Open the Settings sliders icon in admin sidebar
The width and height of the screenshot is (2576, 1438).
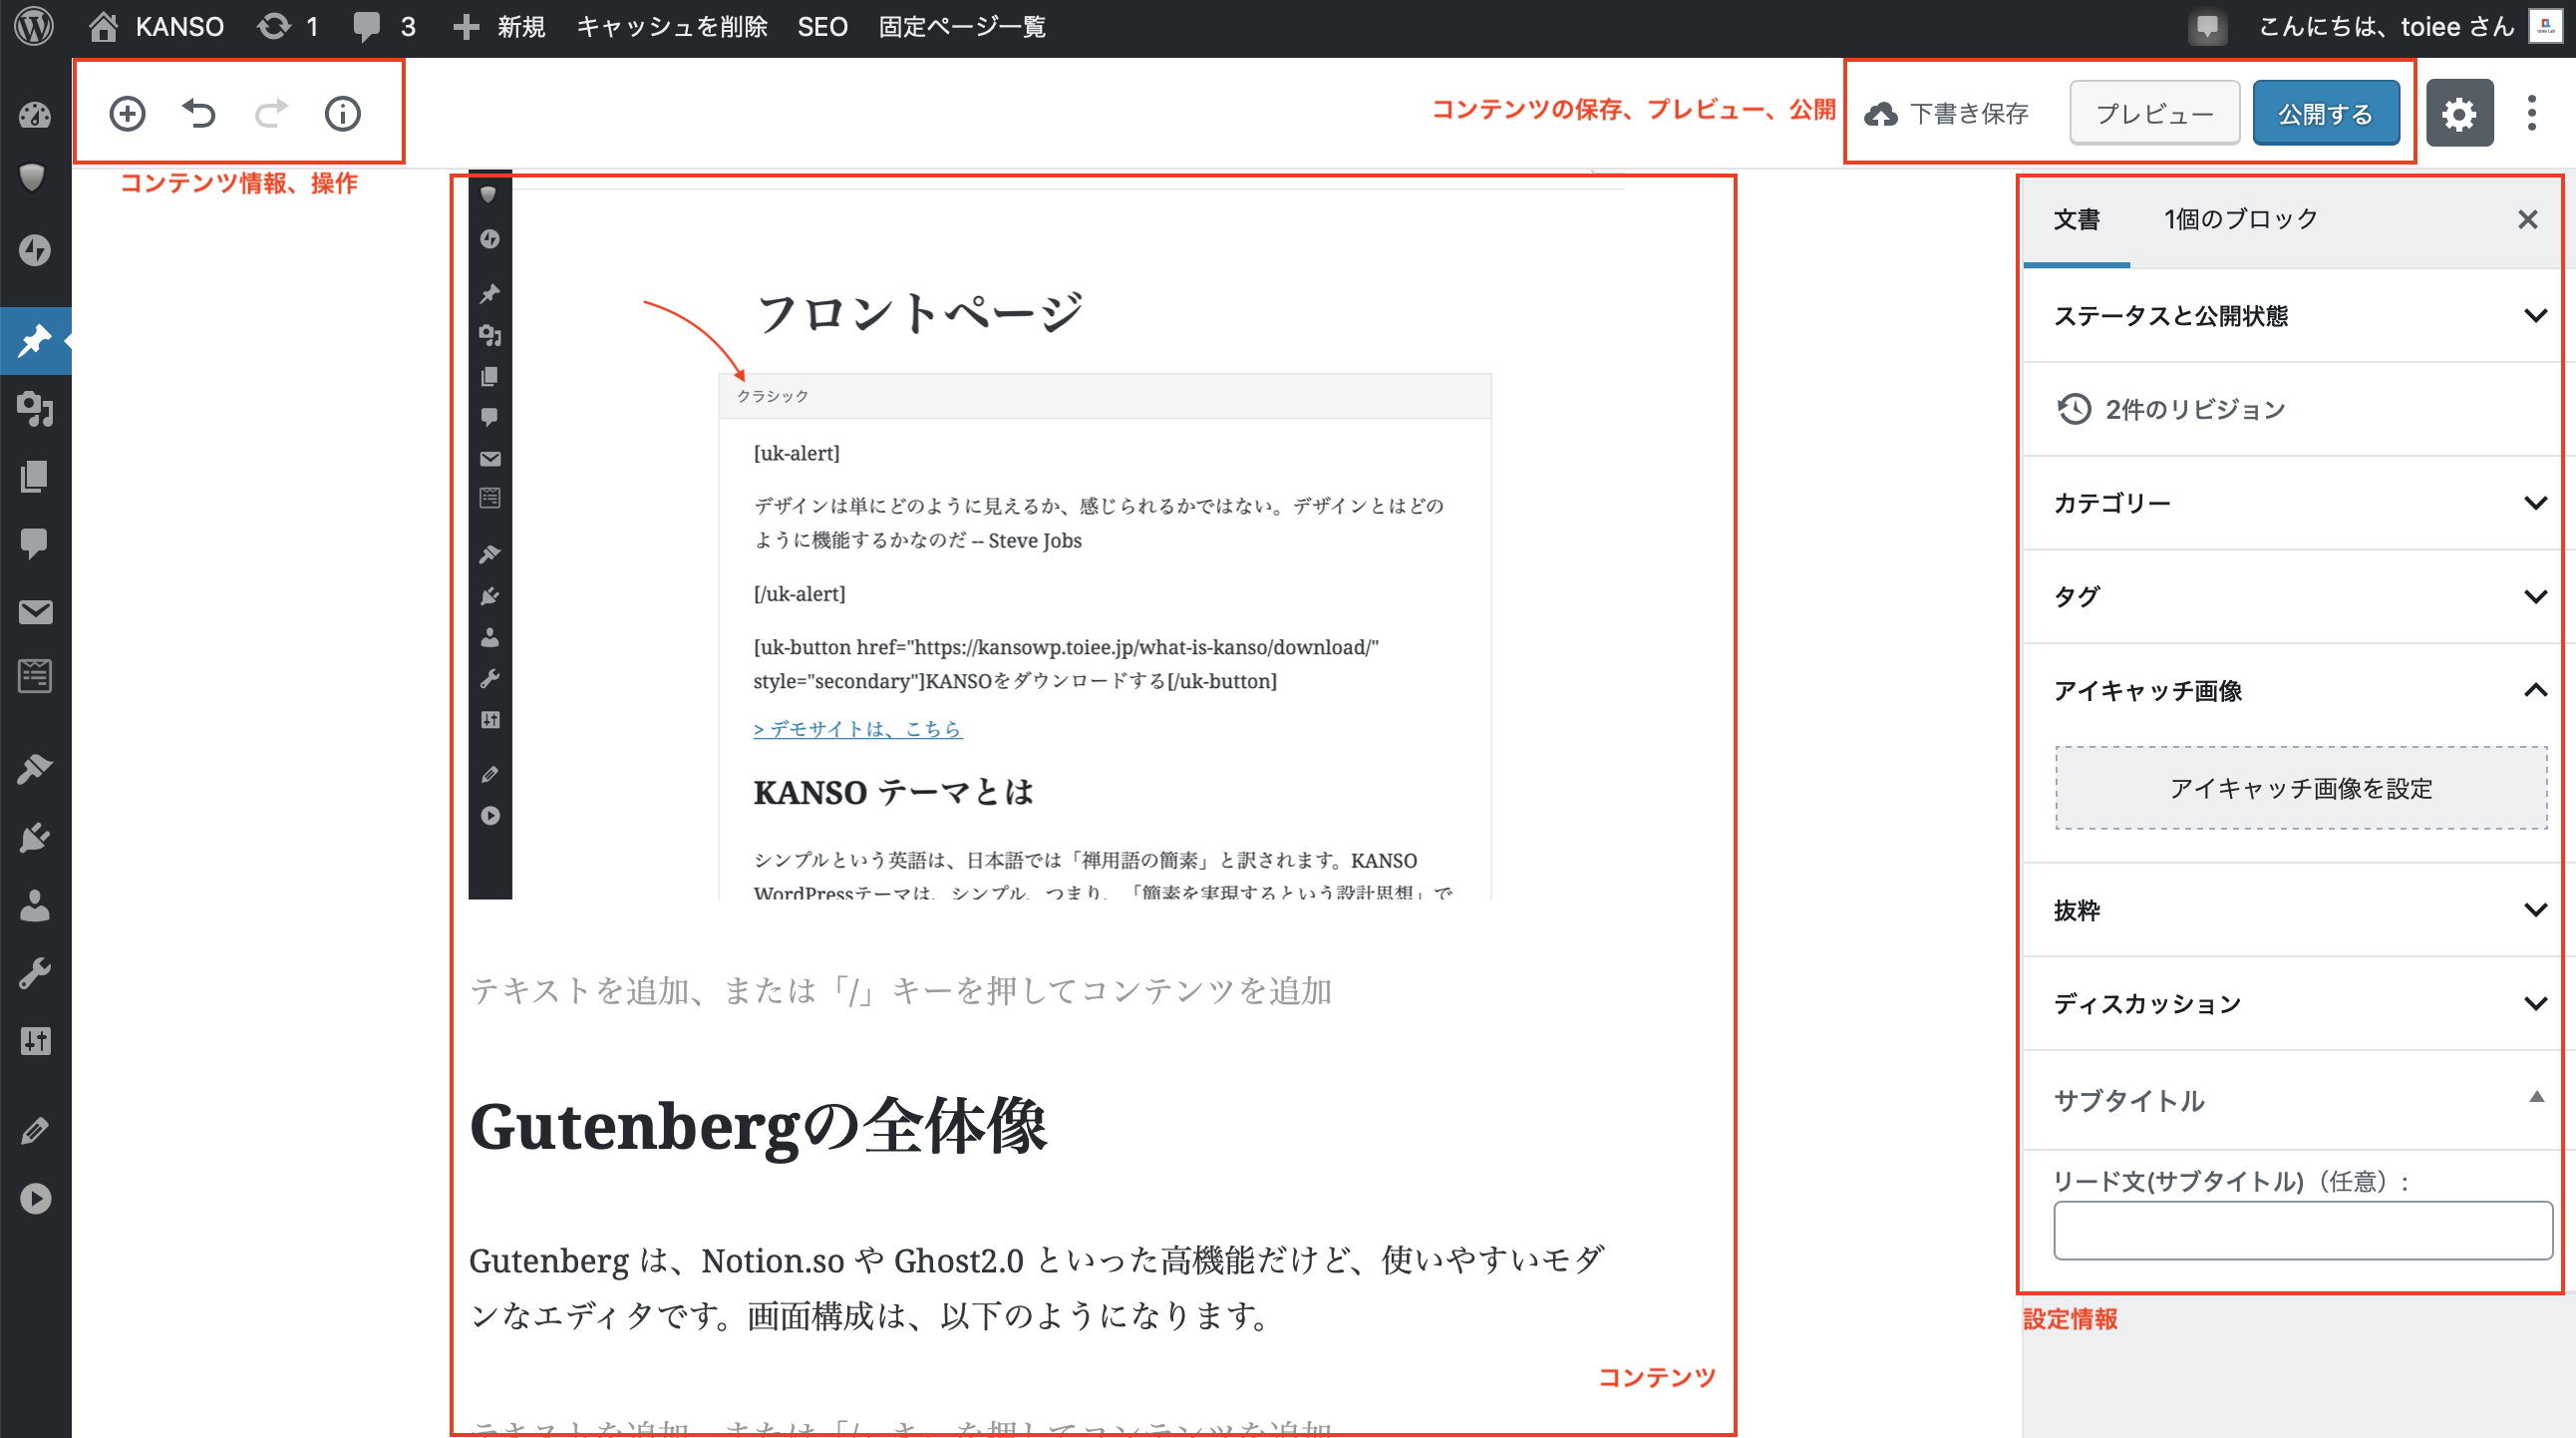(35, 1041)
